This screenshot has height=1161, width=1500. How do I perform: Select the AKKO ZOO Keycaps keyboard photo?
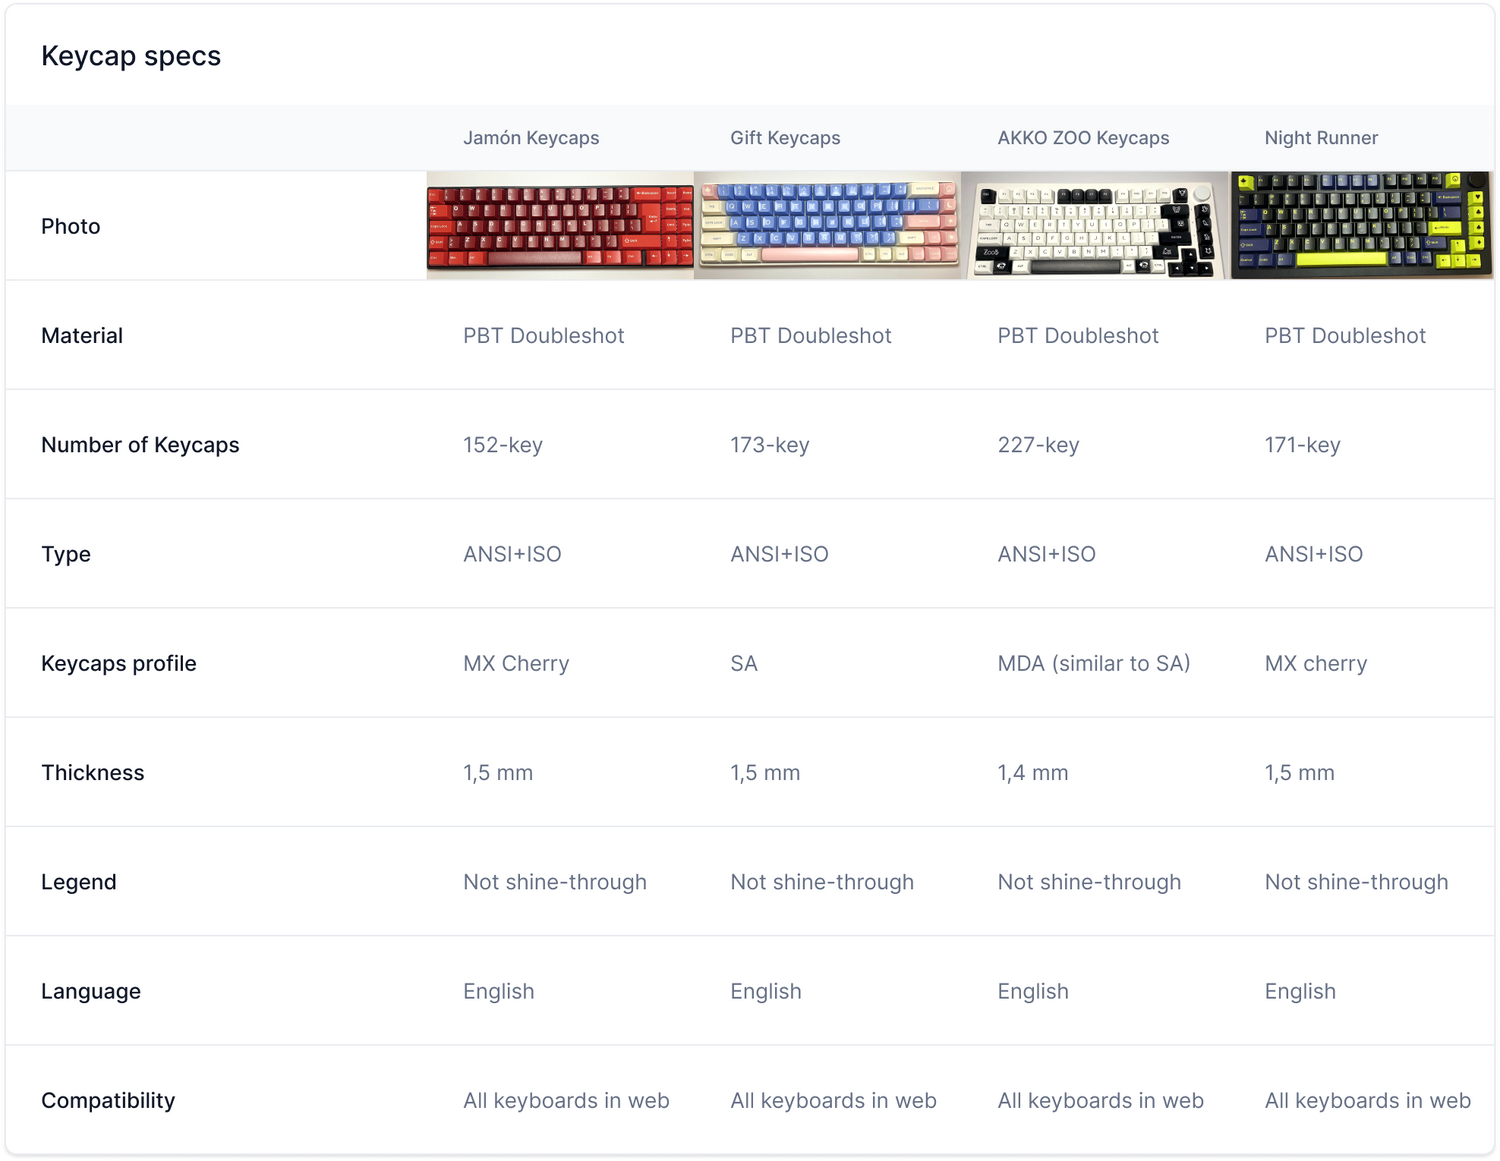(x=1095, y=225)
